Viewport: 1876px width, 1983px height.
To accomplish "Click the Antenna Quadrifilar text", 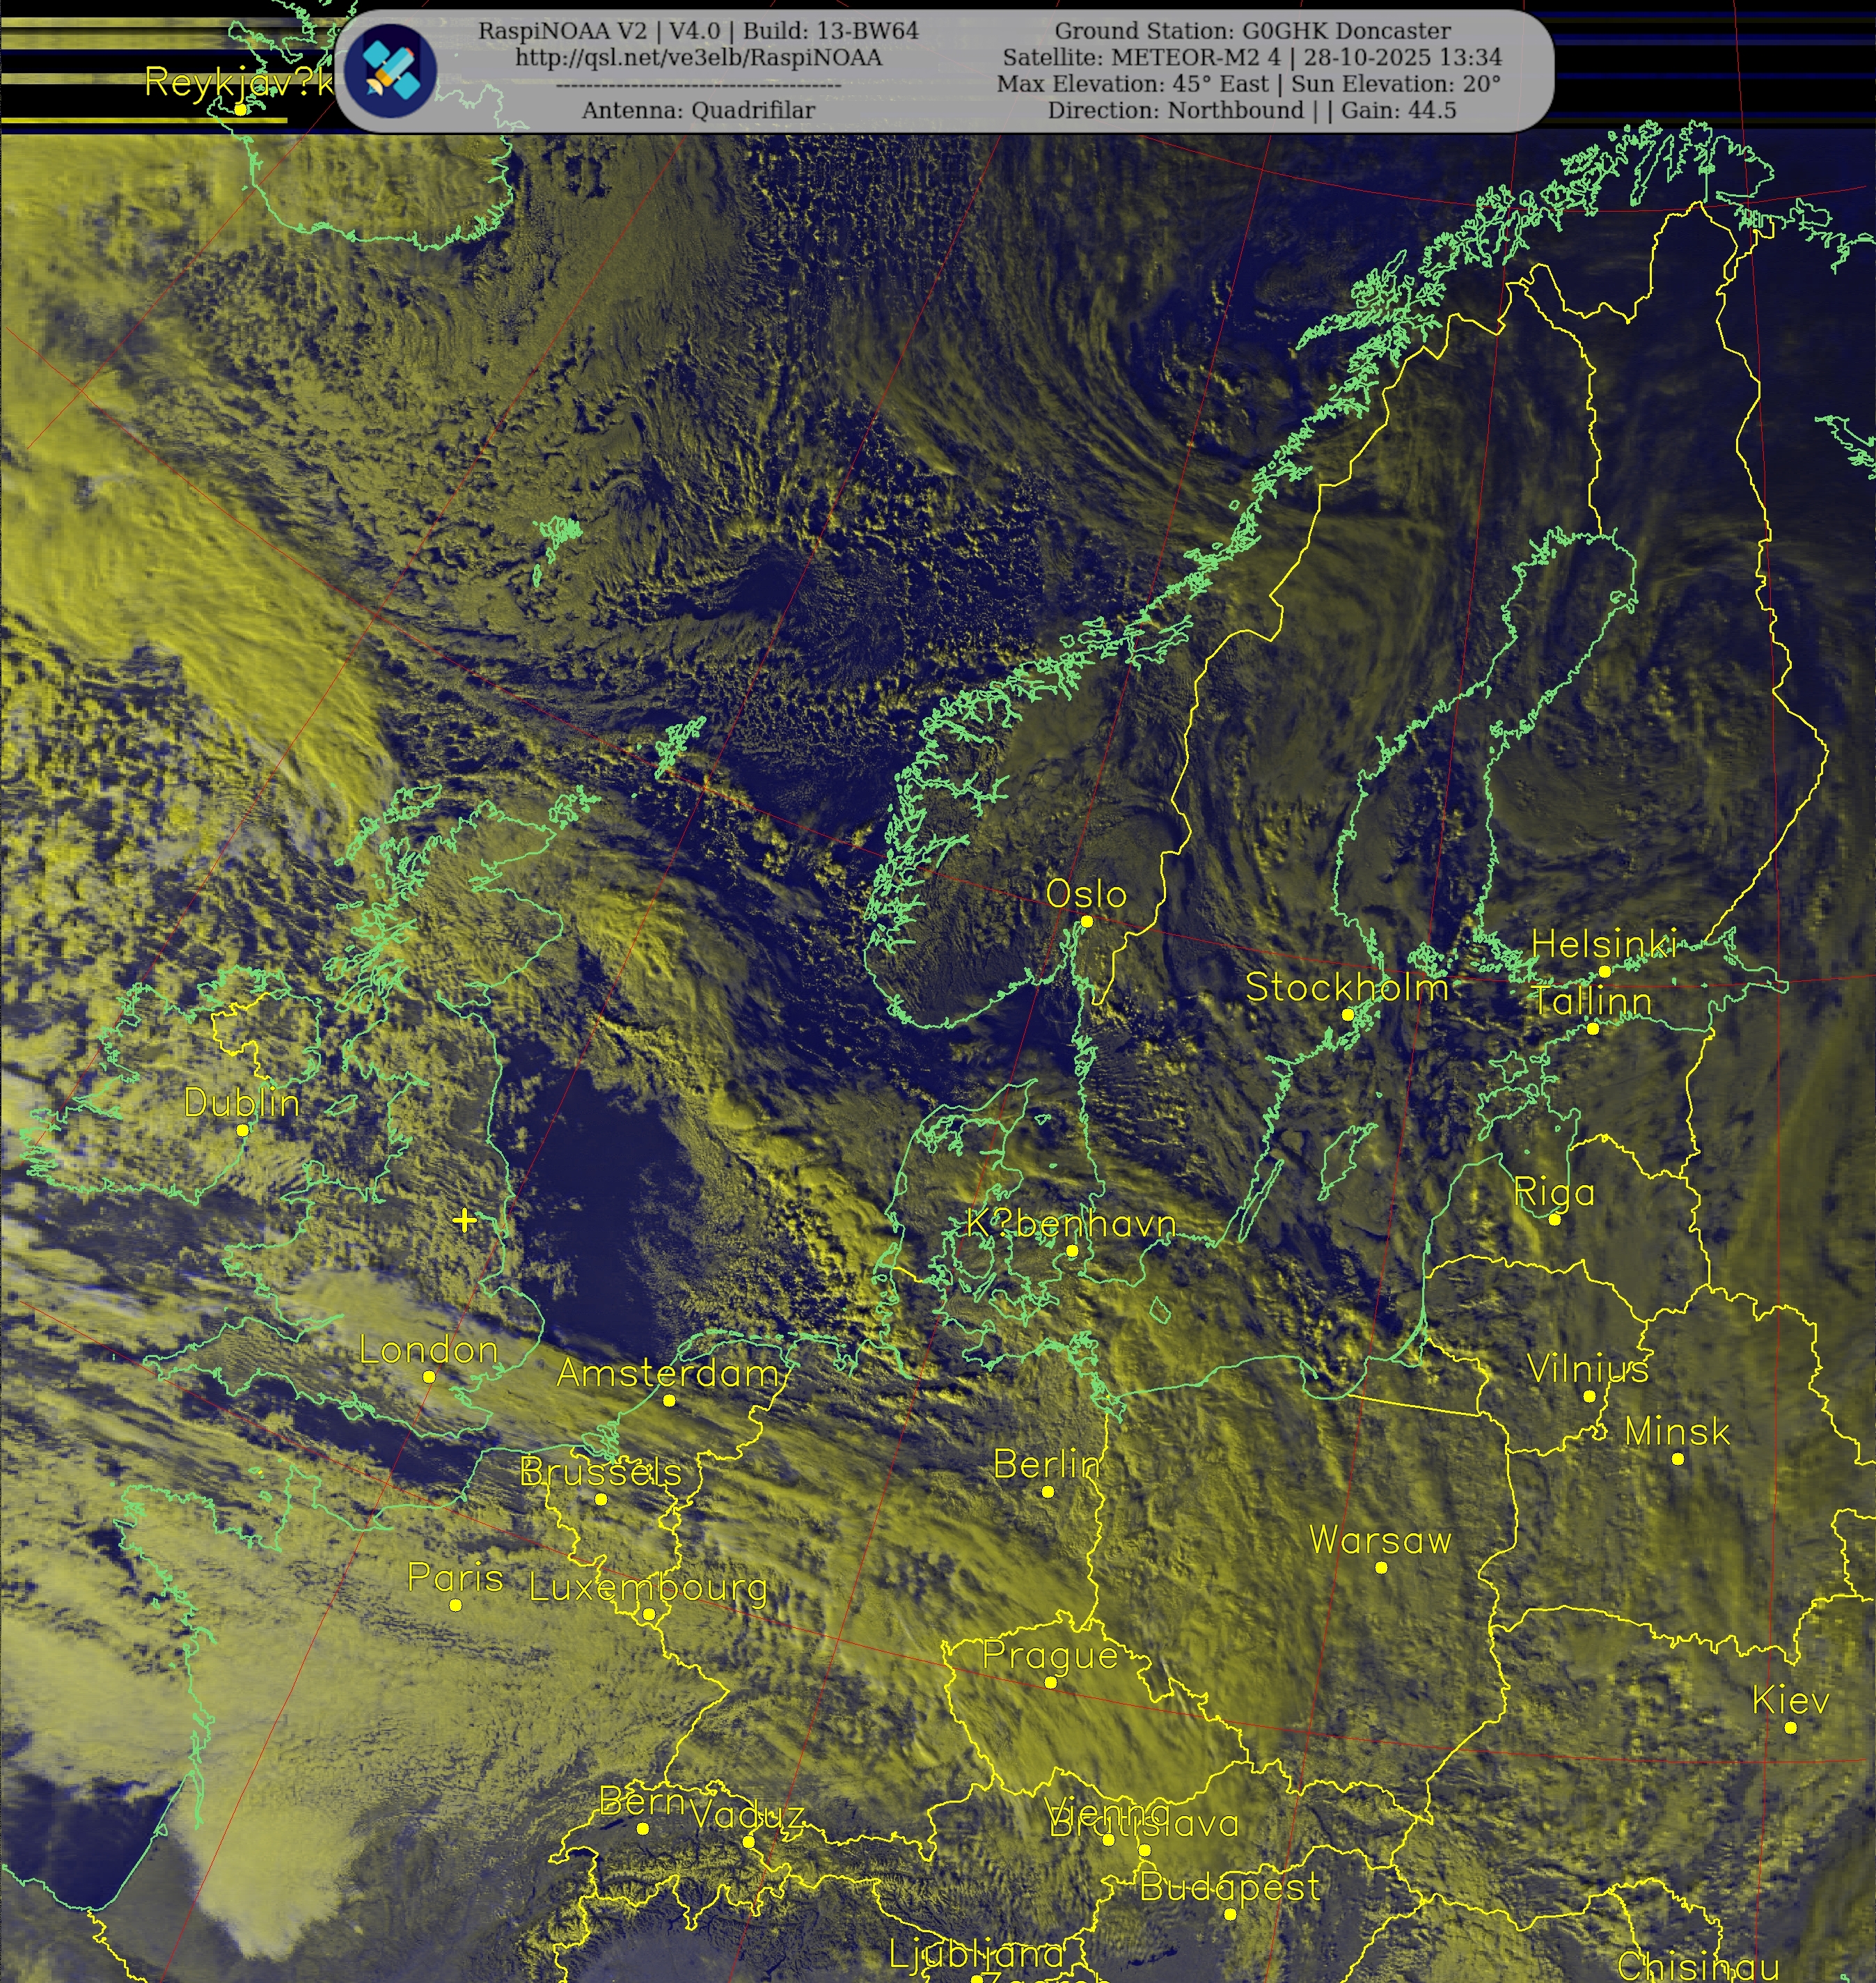I will 698,110.
